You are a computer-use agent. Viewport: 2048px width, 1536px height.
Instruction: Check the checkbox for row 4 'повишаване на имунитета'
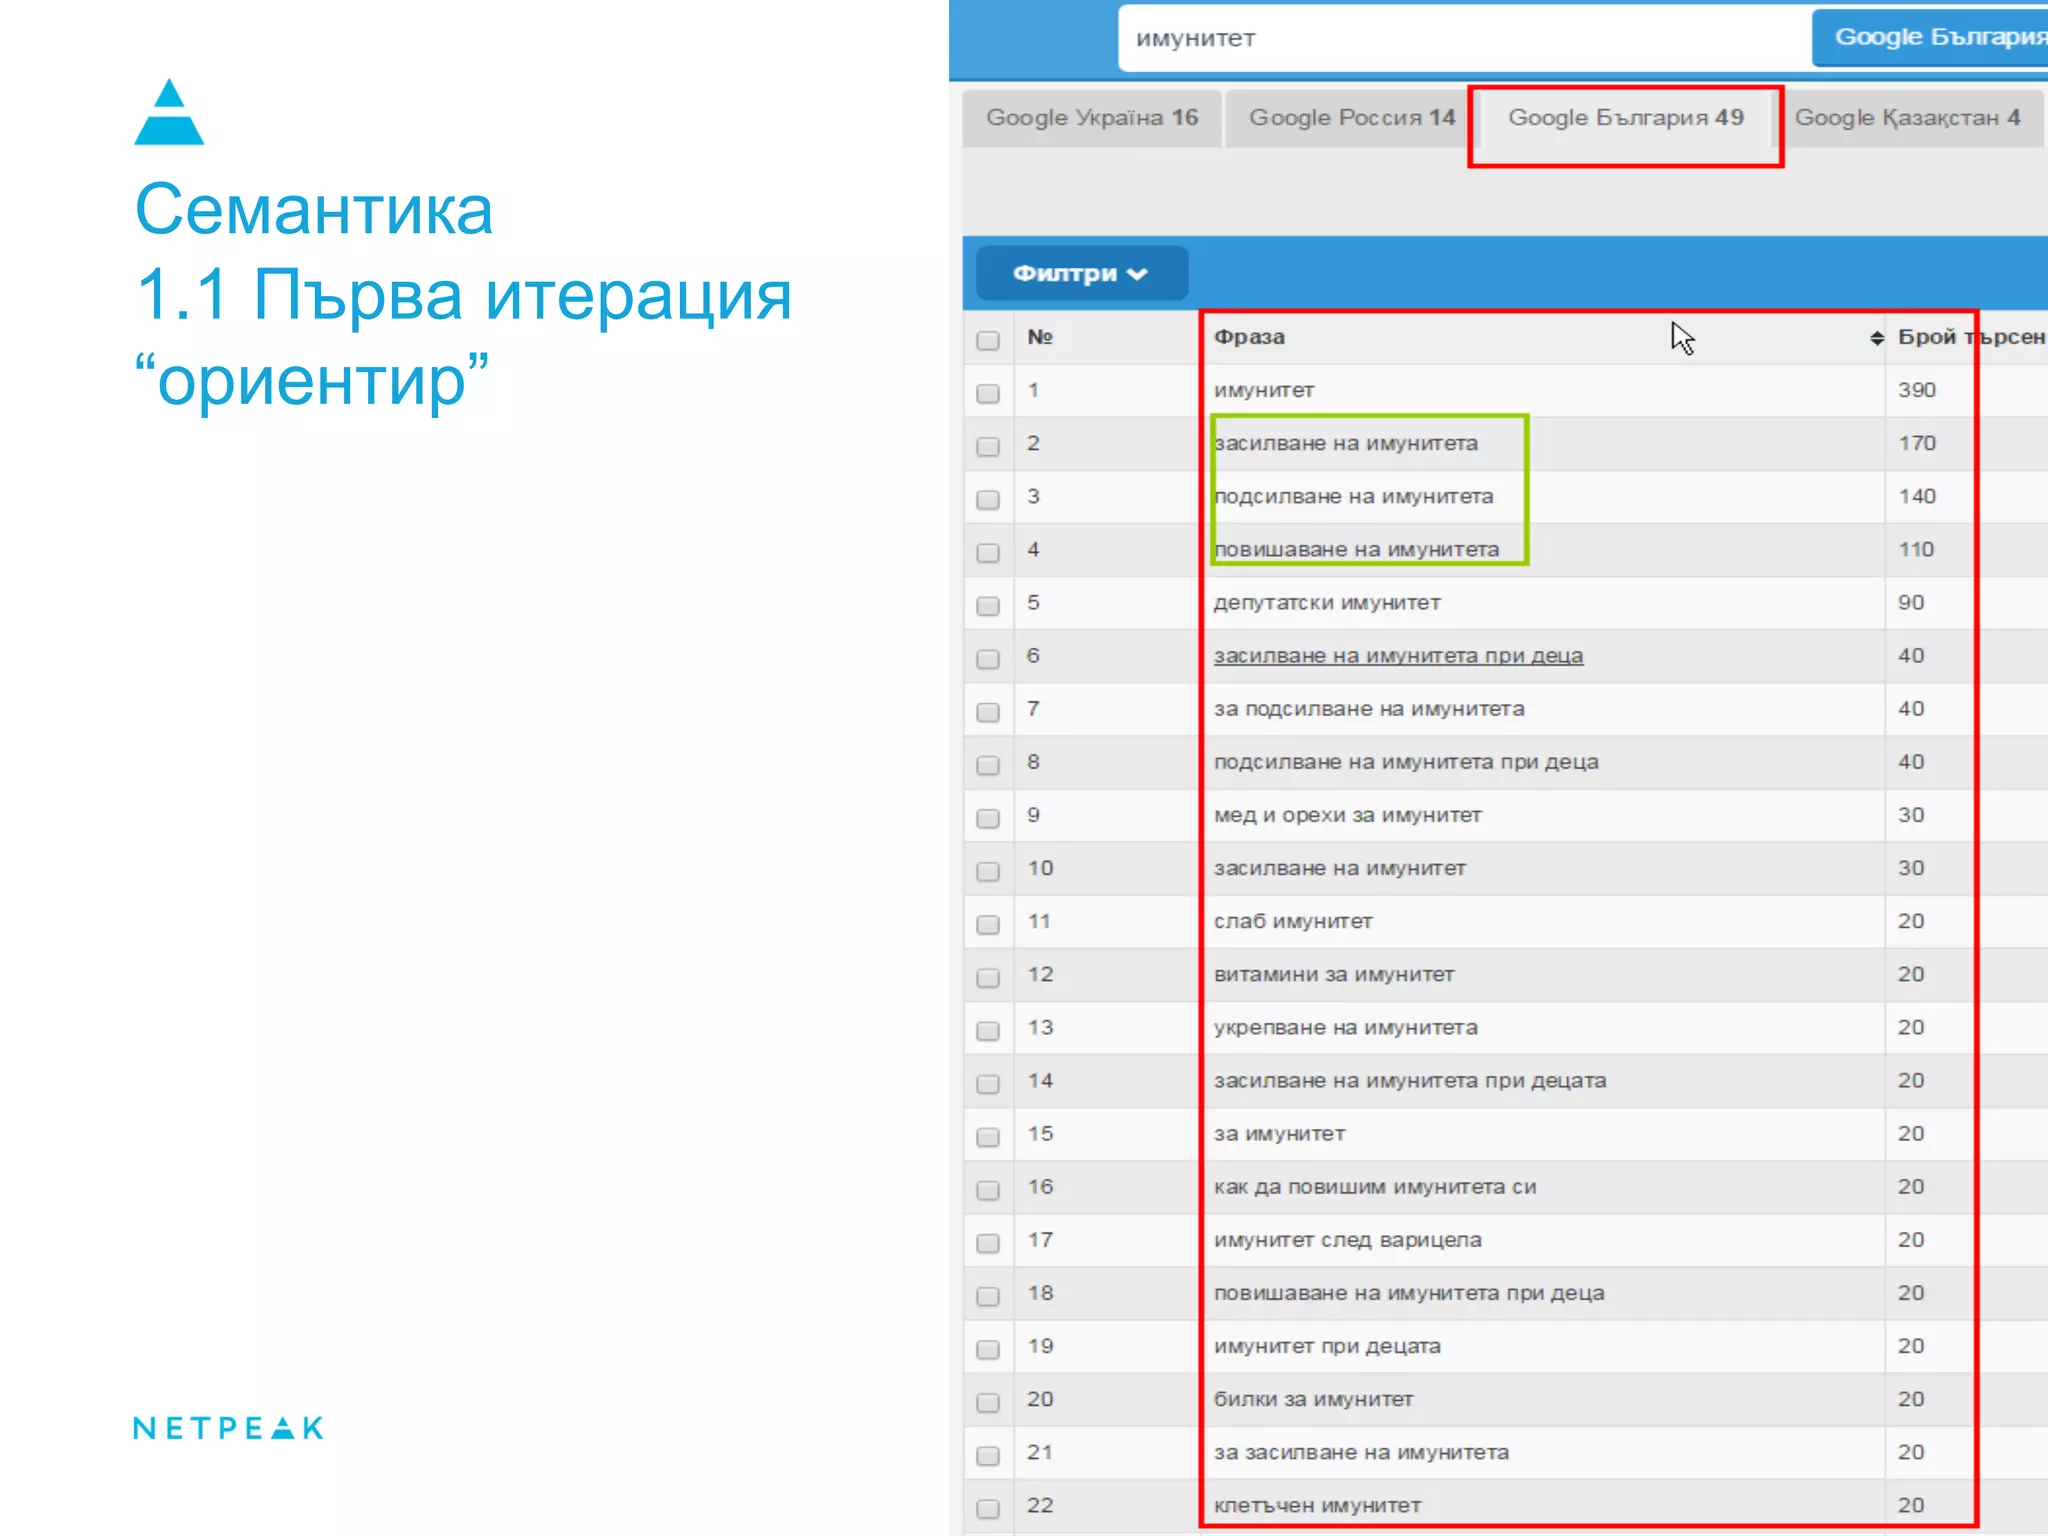pyautogui.click(x=988, y=552)
